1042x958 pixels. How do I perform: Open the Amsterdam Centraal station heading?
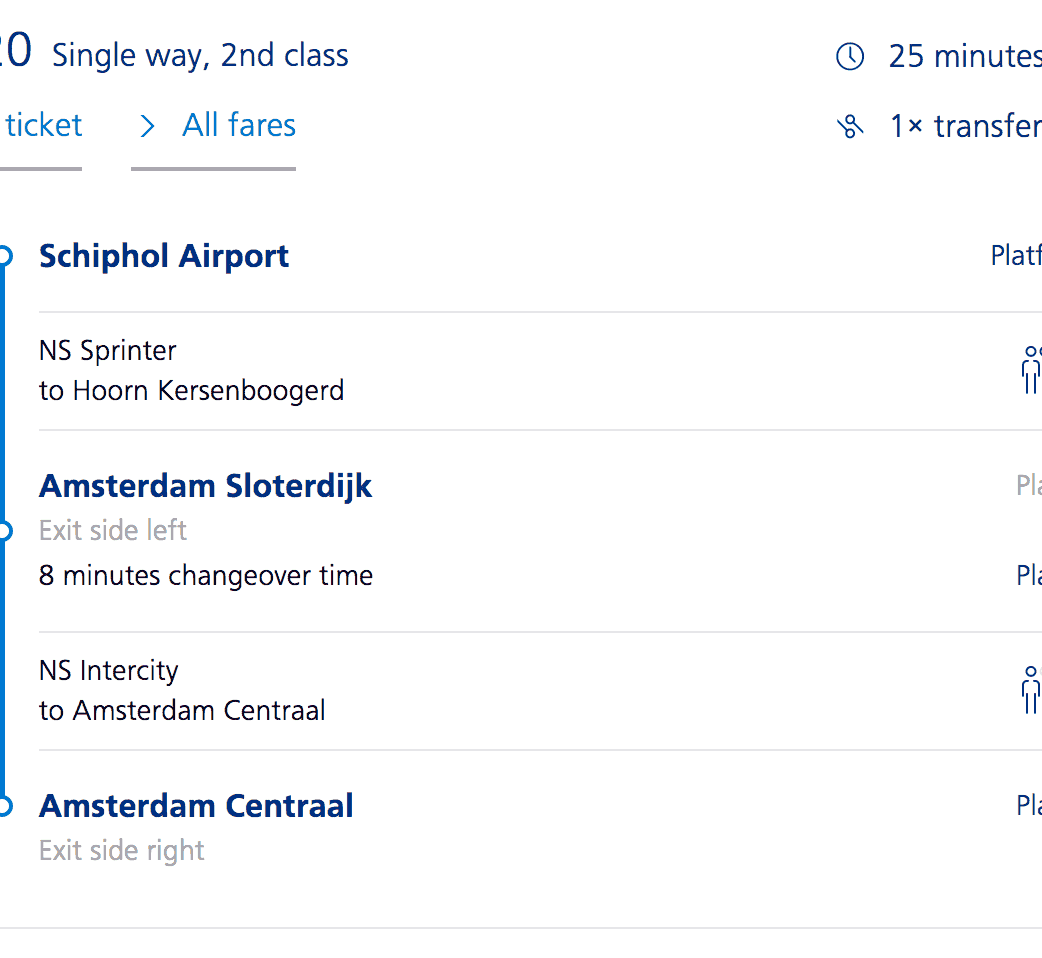coord(196,806)
